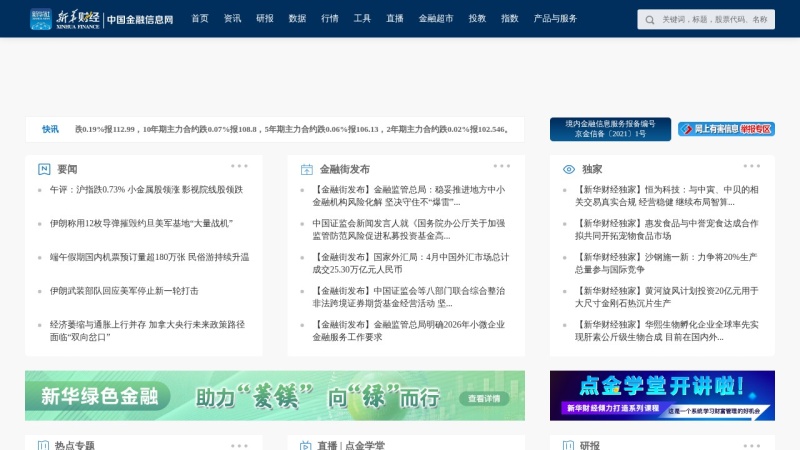The height and width of the screenshot is (450, 800).
Task: Click the 直播 点金学堂 section icon
Action: [306, 445]
